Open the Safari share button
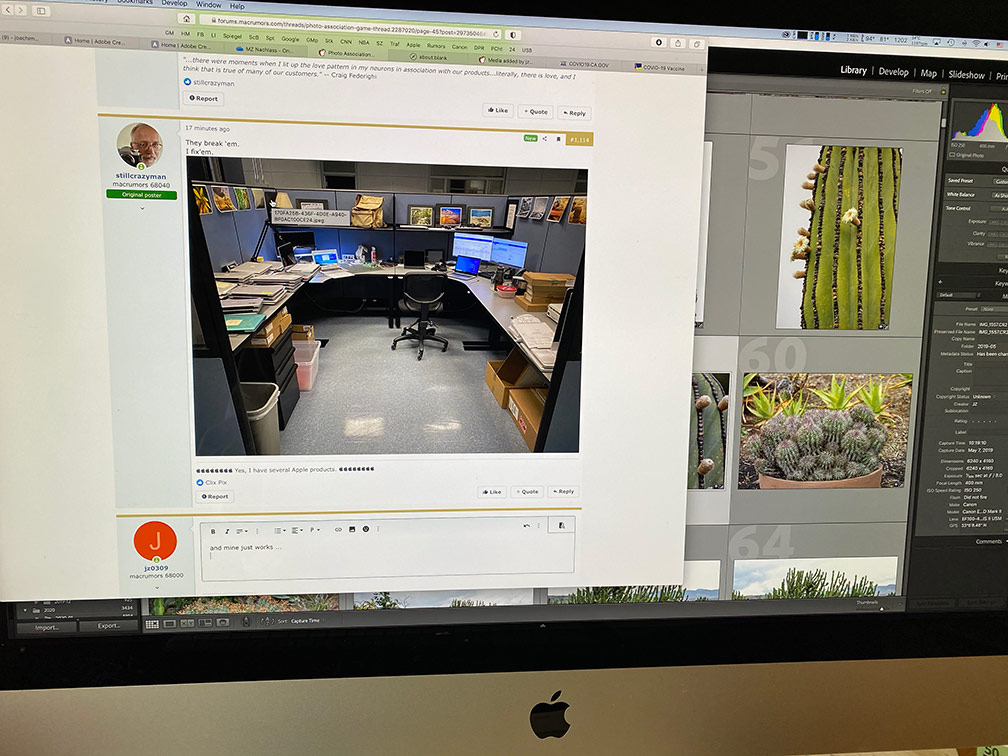The width and height of the screenshot is (1008, 756). coord(678,43)
